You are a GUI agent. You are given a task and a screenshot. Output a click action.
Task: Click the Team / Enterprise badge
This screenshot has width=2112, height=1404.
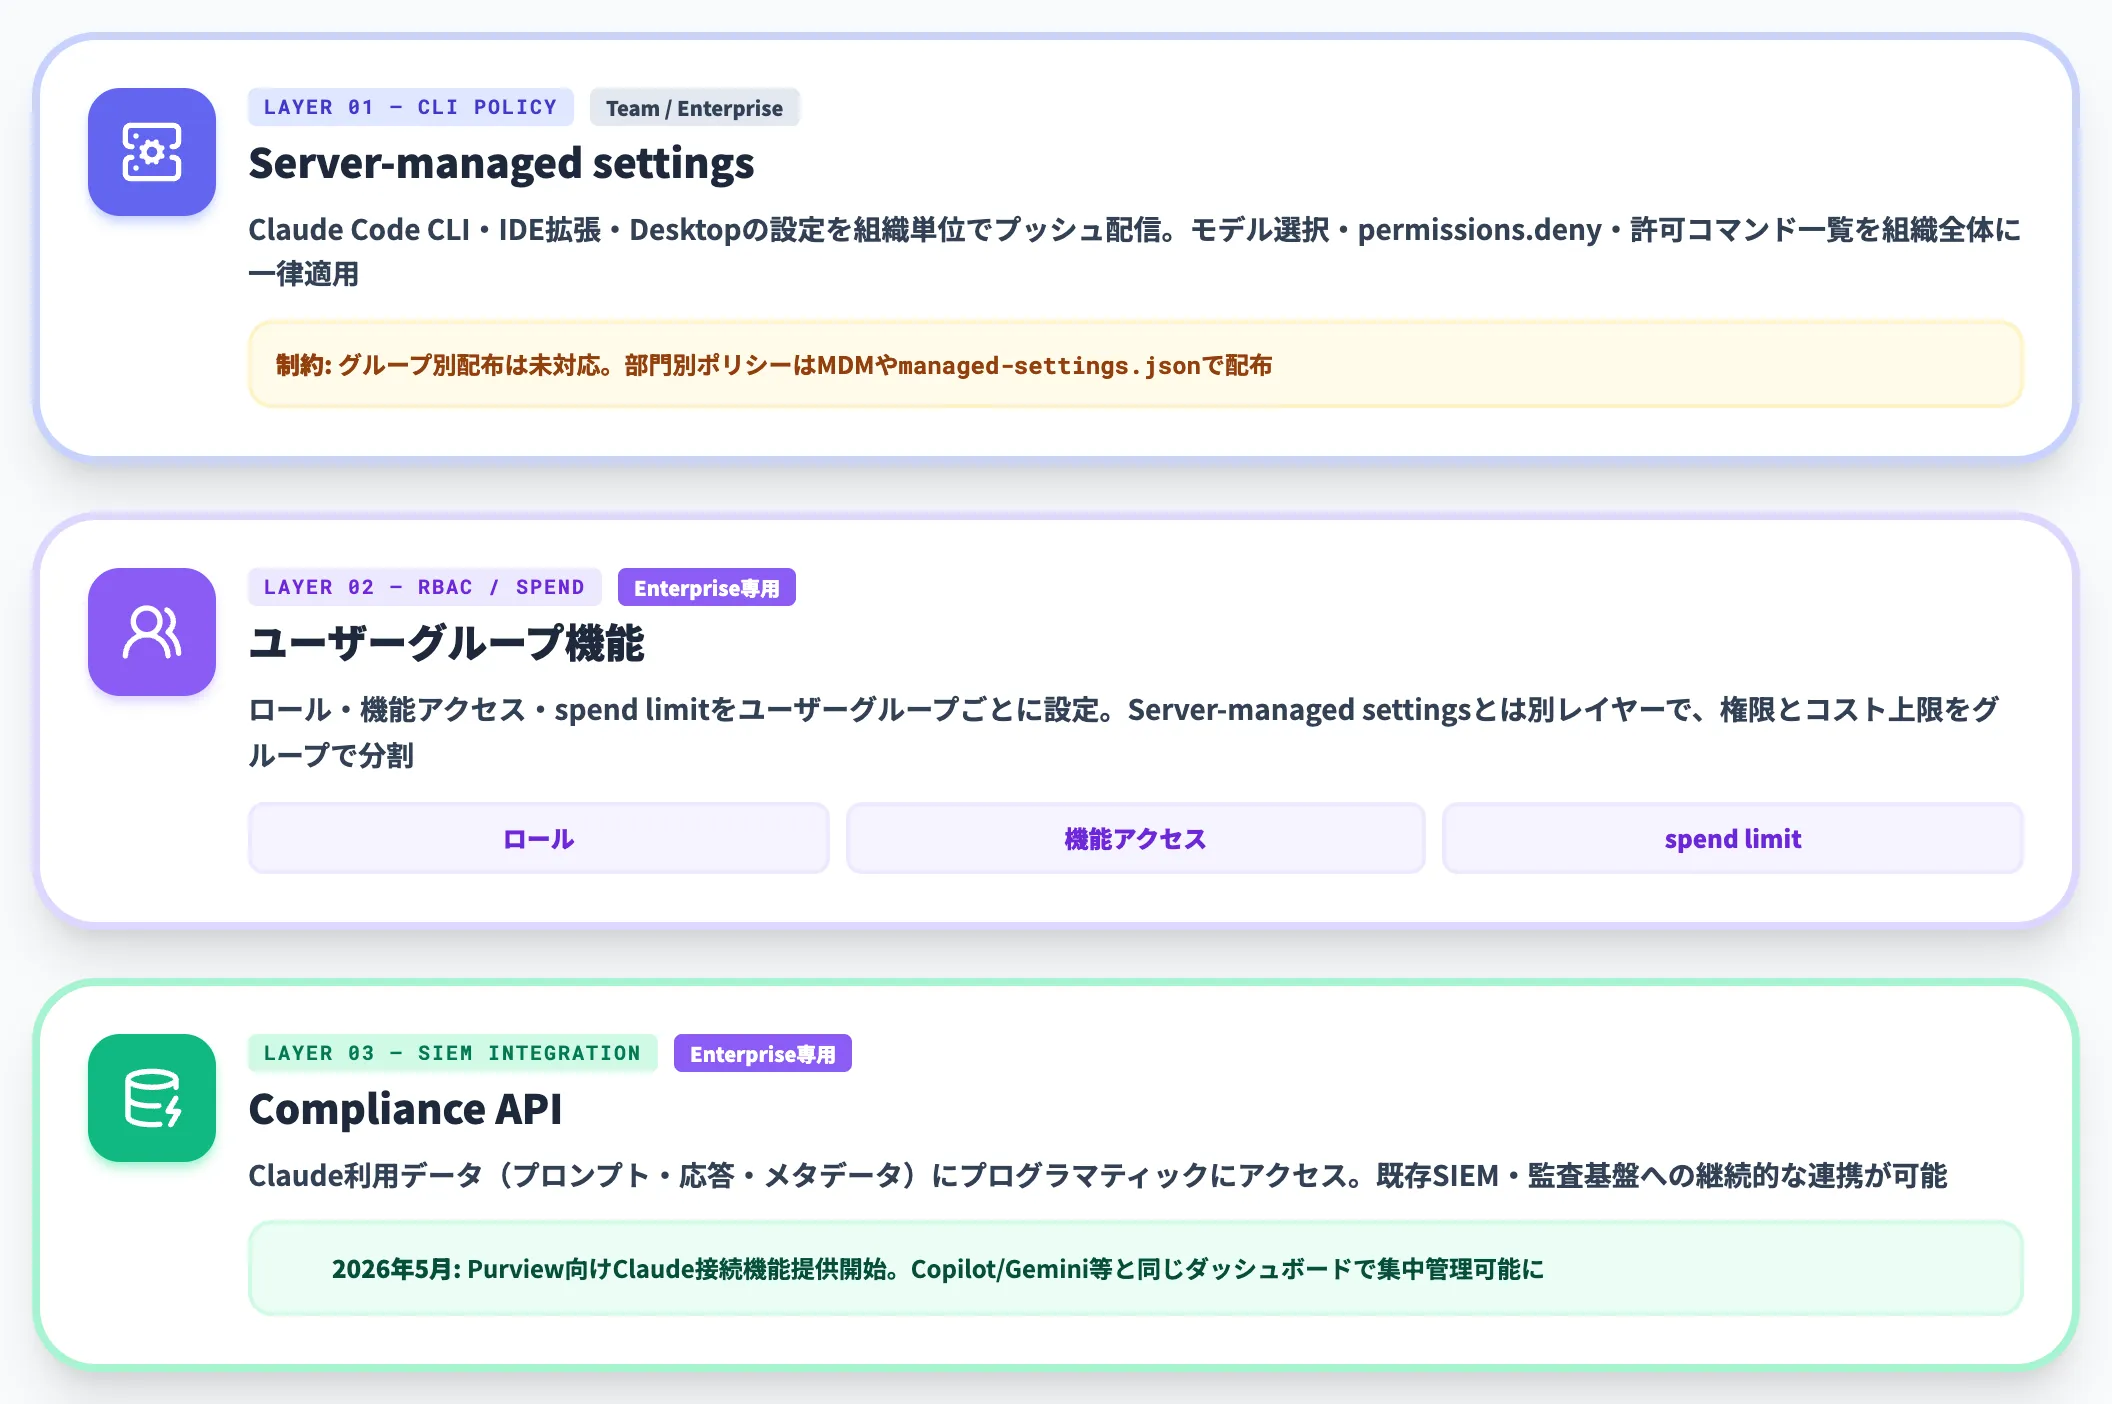[694, 108]
